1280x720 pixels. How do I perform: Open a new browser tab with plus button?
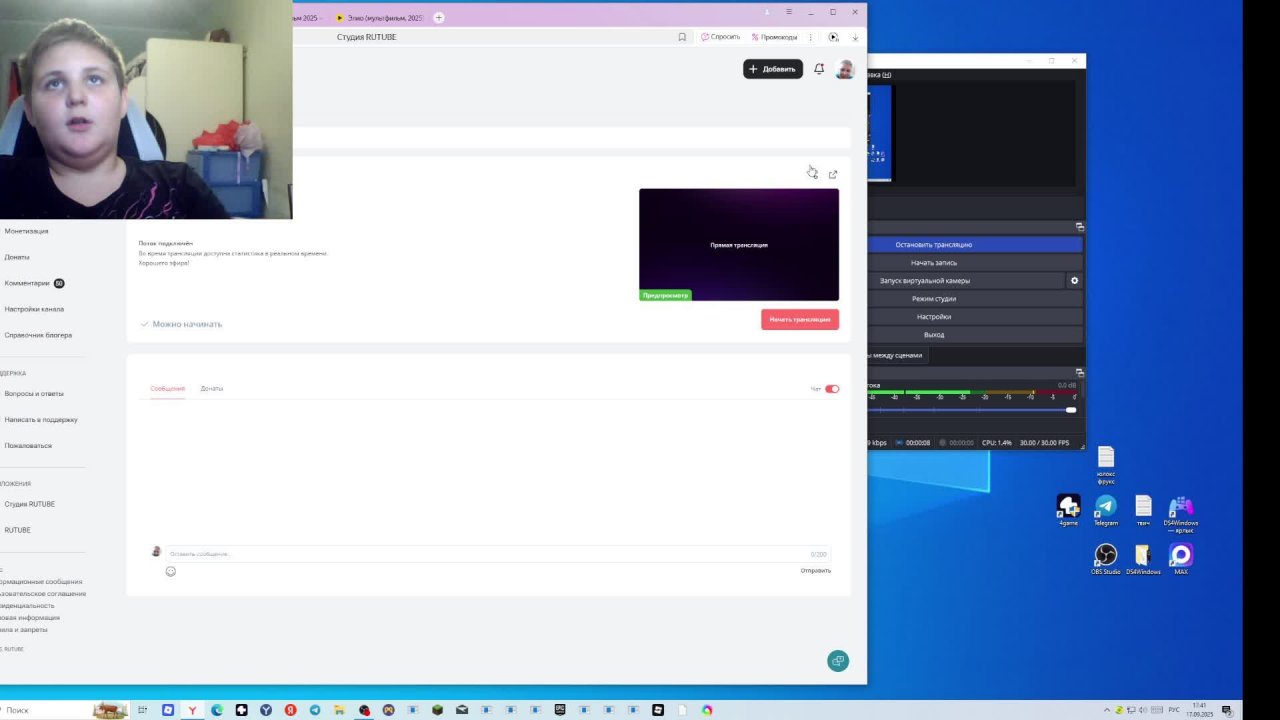click(x=438, y=17)
